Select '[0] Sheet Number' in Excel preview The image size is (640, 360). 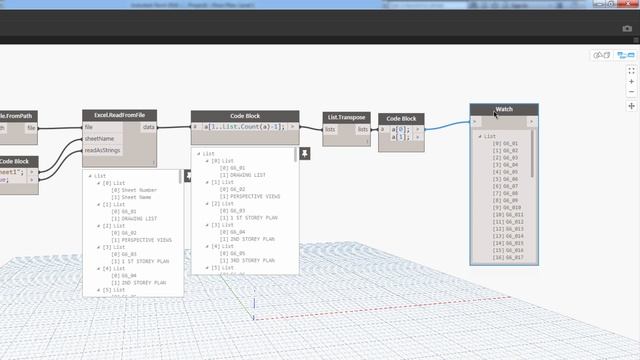pyautogui.click(x=134, y=190)
